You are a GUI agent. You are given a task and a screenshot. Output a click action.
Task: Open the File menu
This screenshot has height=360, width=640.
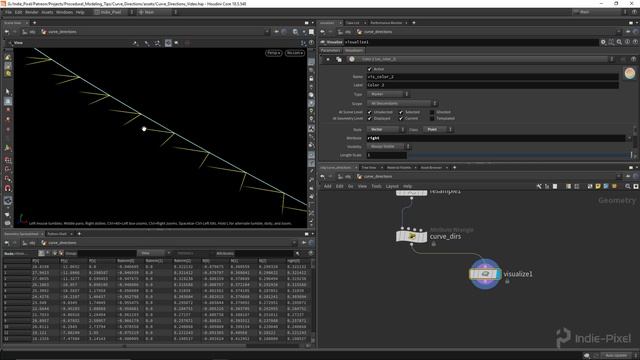tap(8, 12)
